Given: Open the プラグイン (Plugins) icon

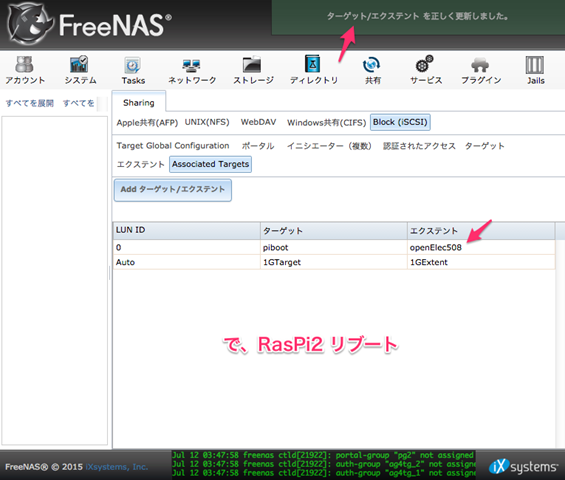Looking at the screenshot, I should point(481,70).
